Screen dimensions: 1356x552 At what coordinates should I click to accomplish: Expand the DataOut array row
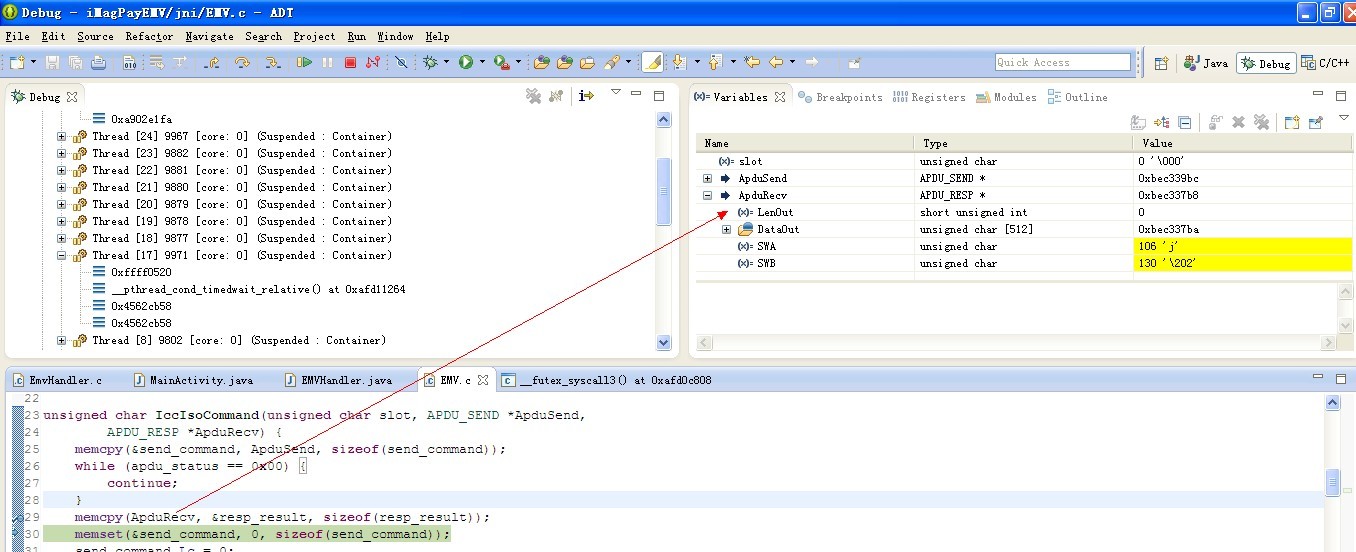click(x=727, y=230)
